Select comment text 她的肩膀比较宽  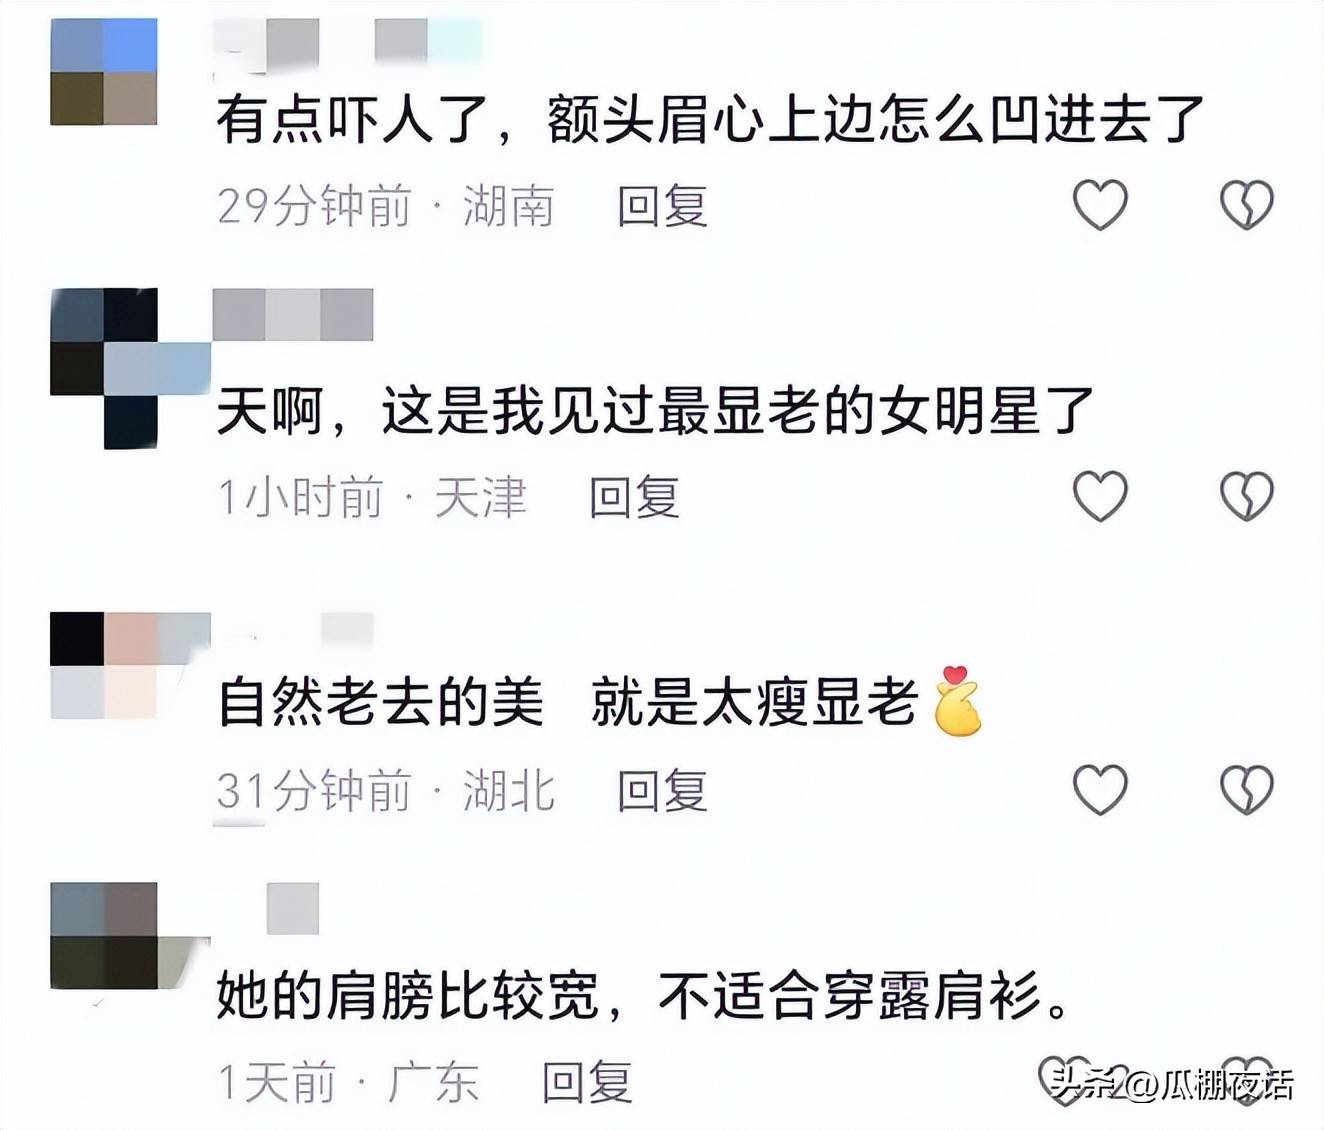tap(407, 995)
